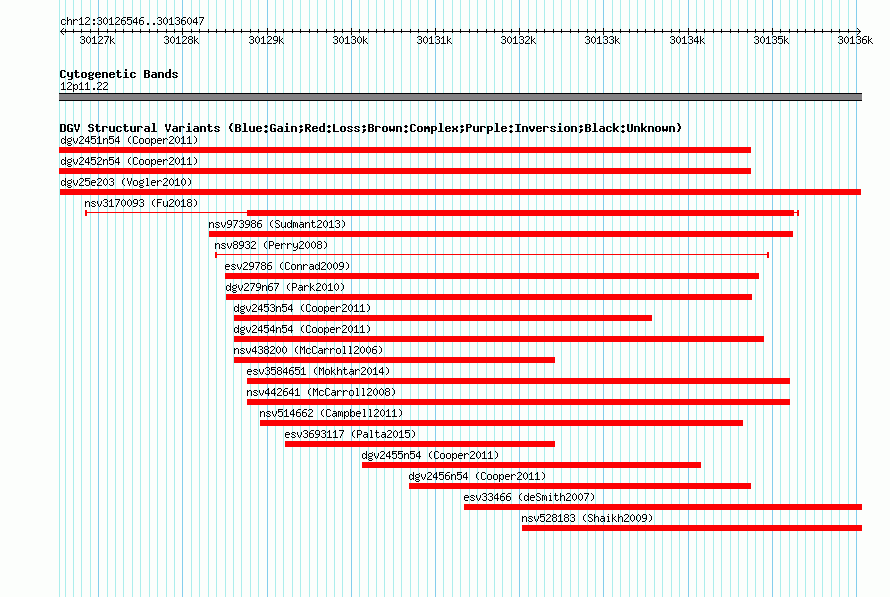The image size is (890, 597).
Task: Click the left arrowhead of the ruler
Action: 62,31
